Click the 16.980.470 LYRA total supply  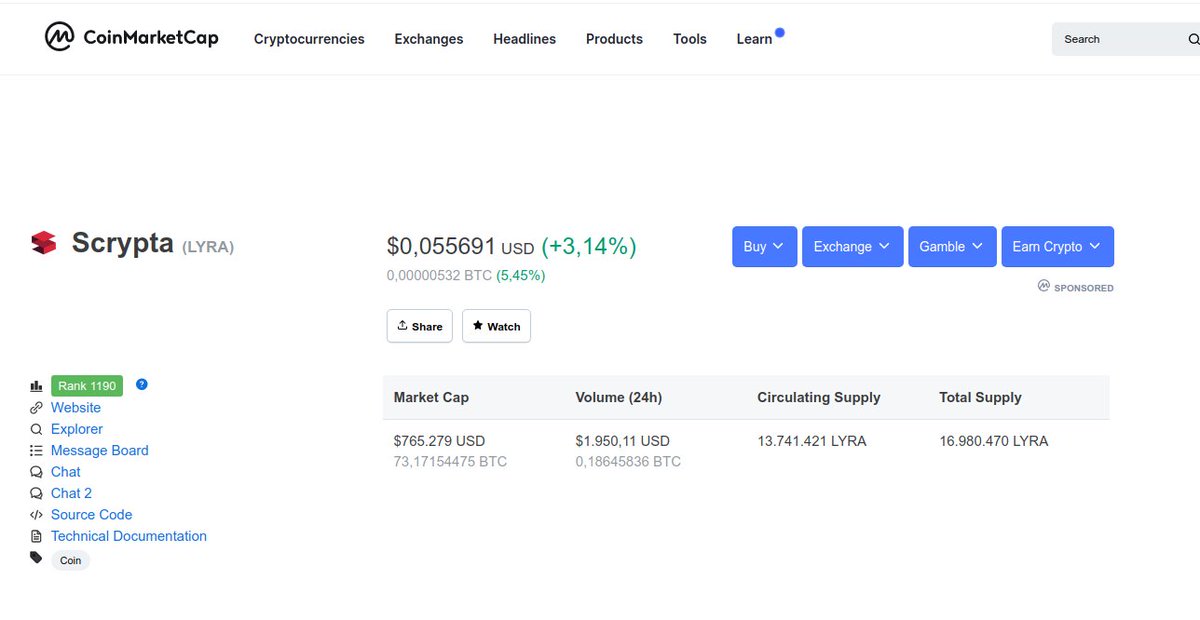pos(994,441)
